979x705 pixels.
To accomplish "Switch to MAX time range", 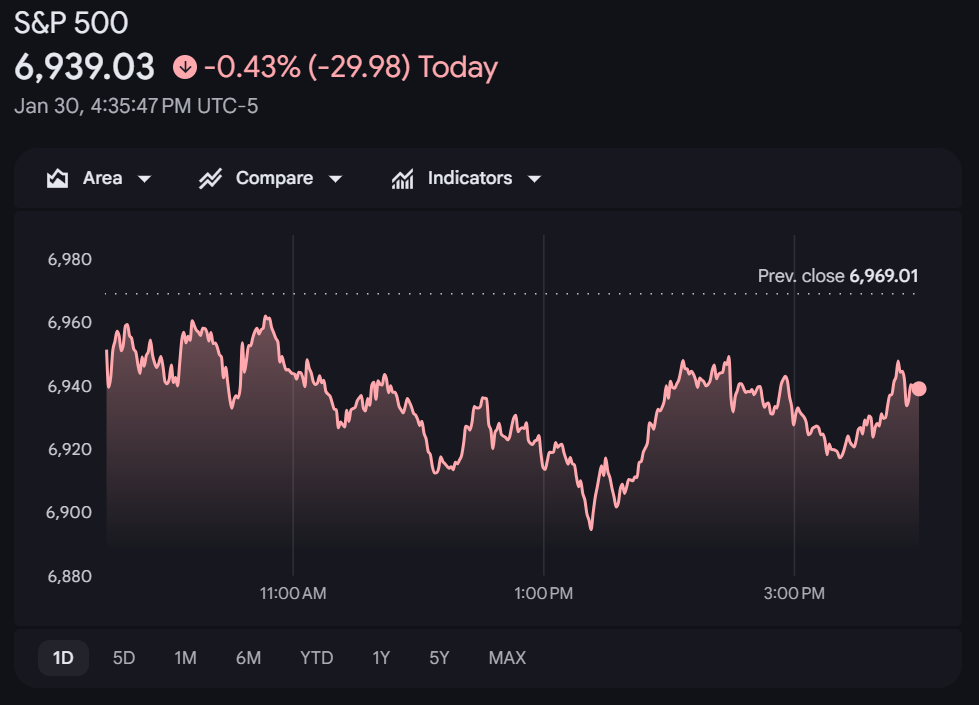I will pos(507,658).
